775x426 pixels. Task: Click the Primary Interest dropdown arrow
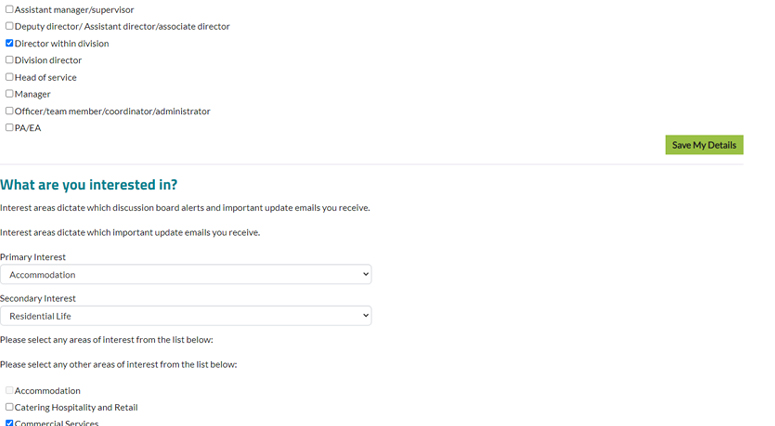tap(366, 274)
